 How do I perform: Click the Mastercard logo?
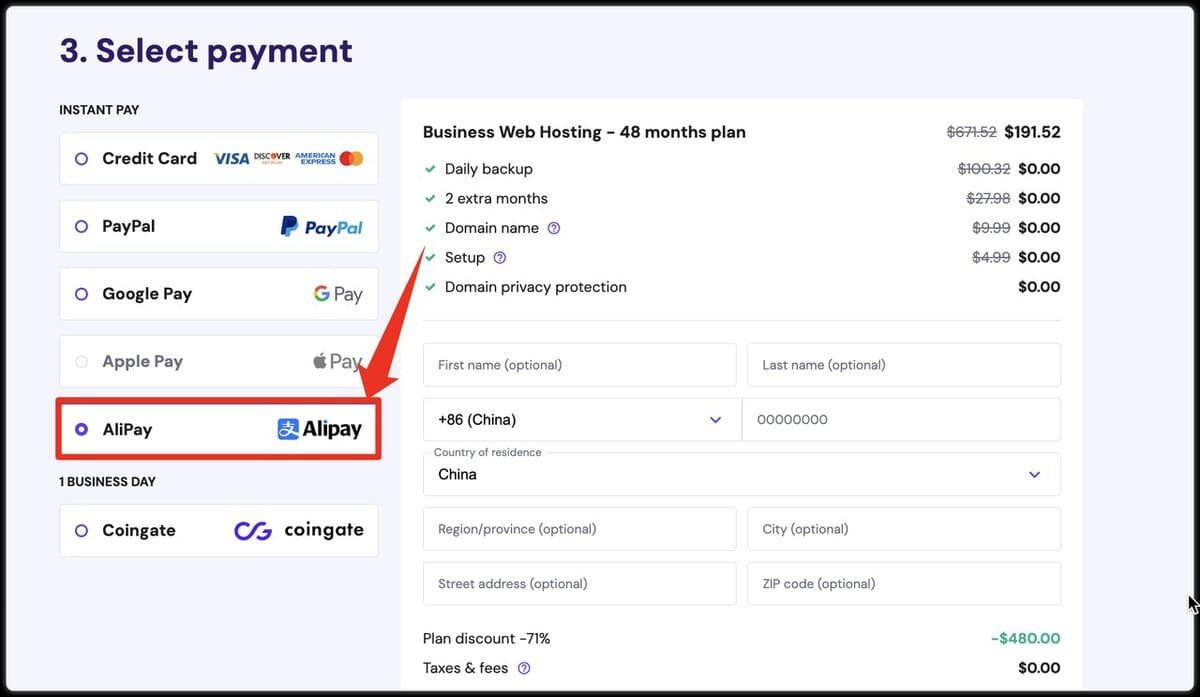pyautogui.click(x=351, y=159)
